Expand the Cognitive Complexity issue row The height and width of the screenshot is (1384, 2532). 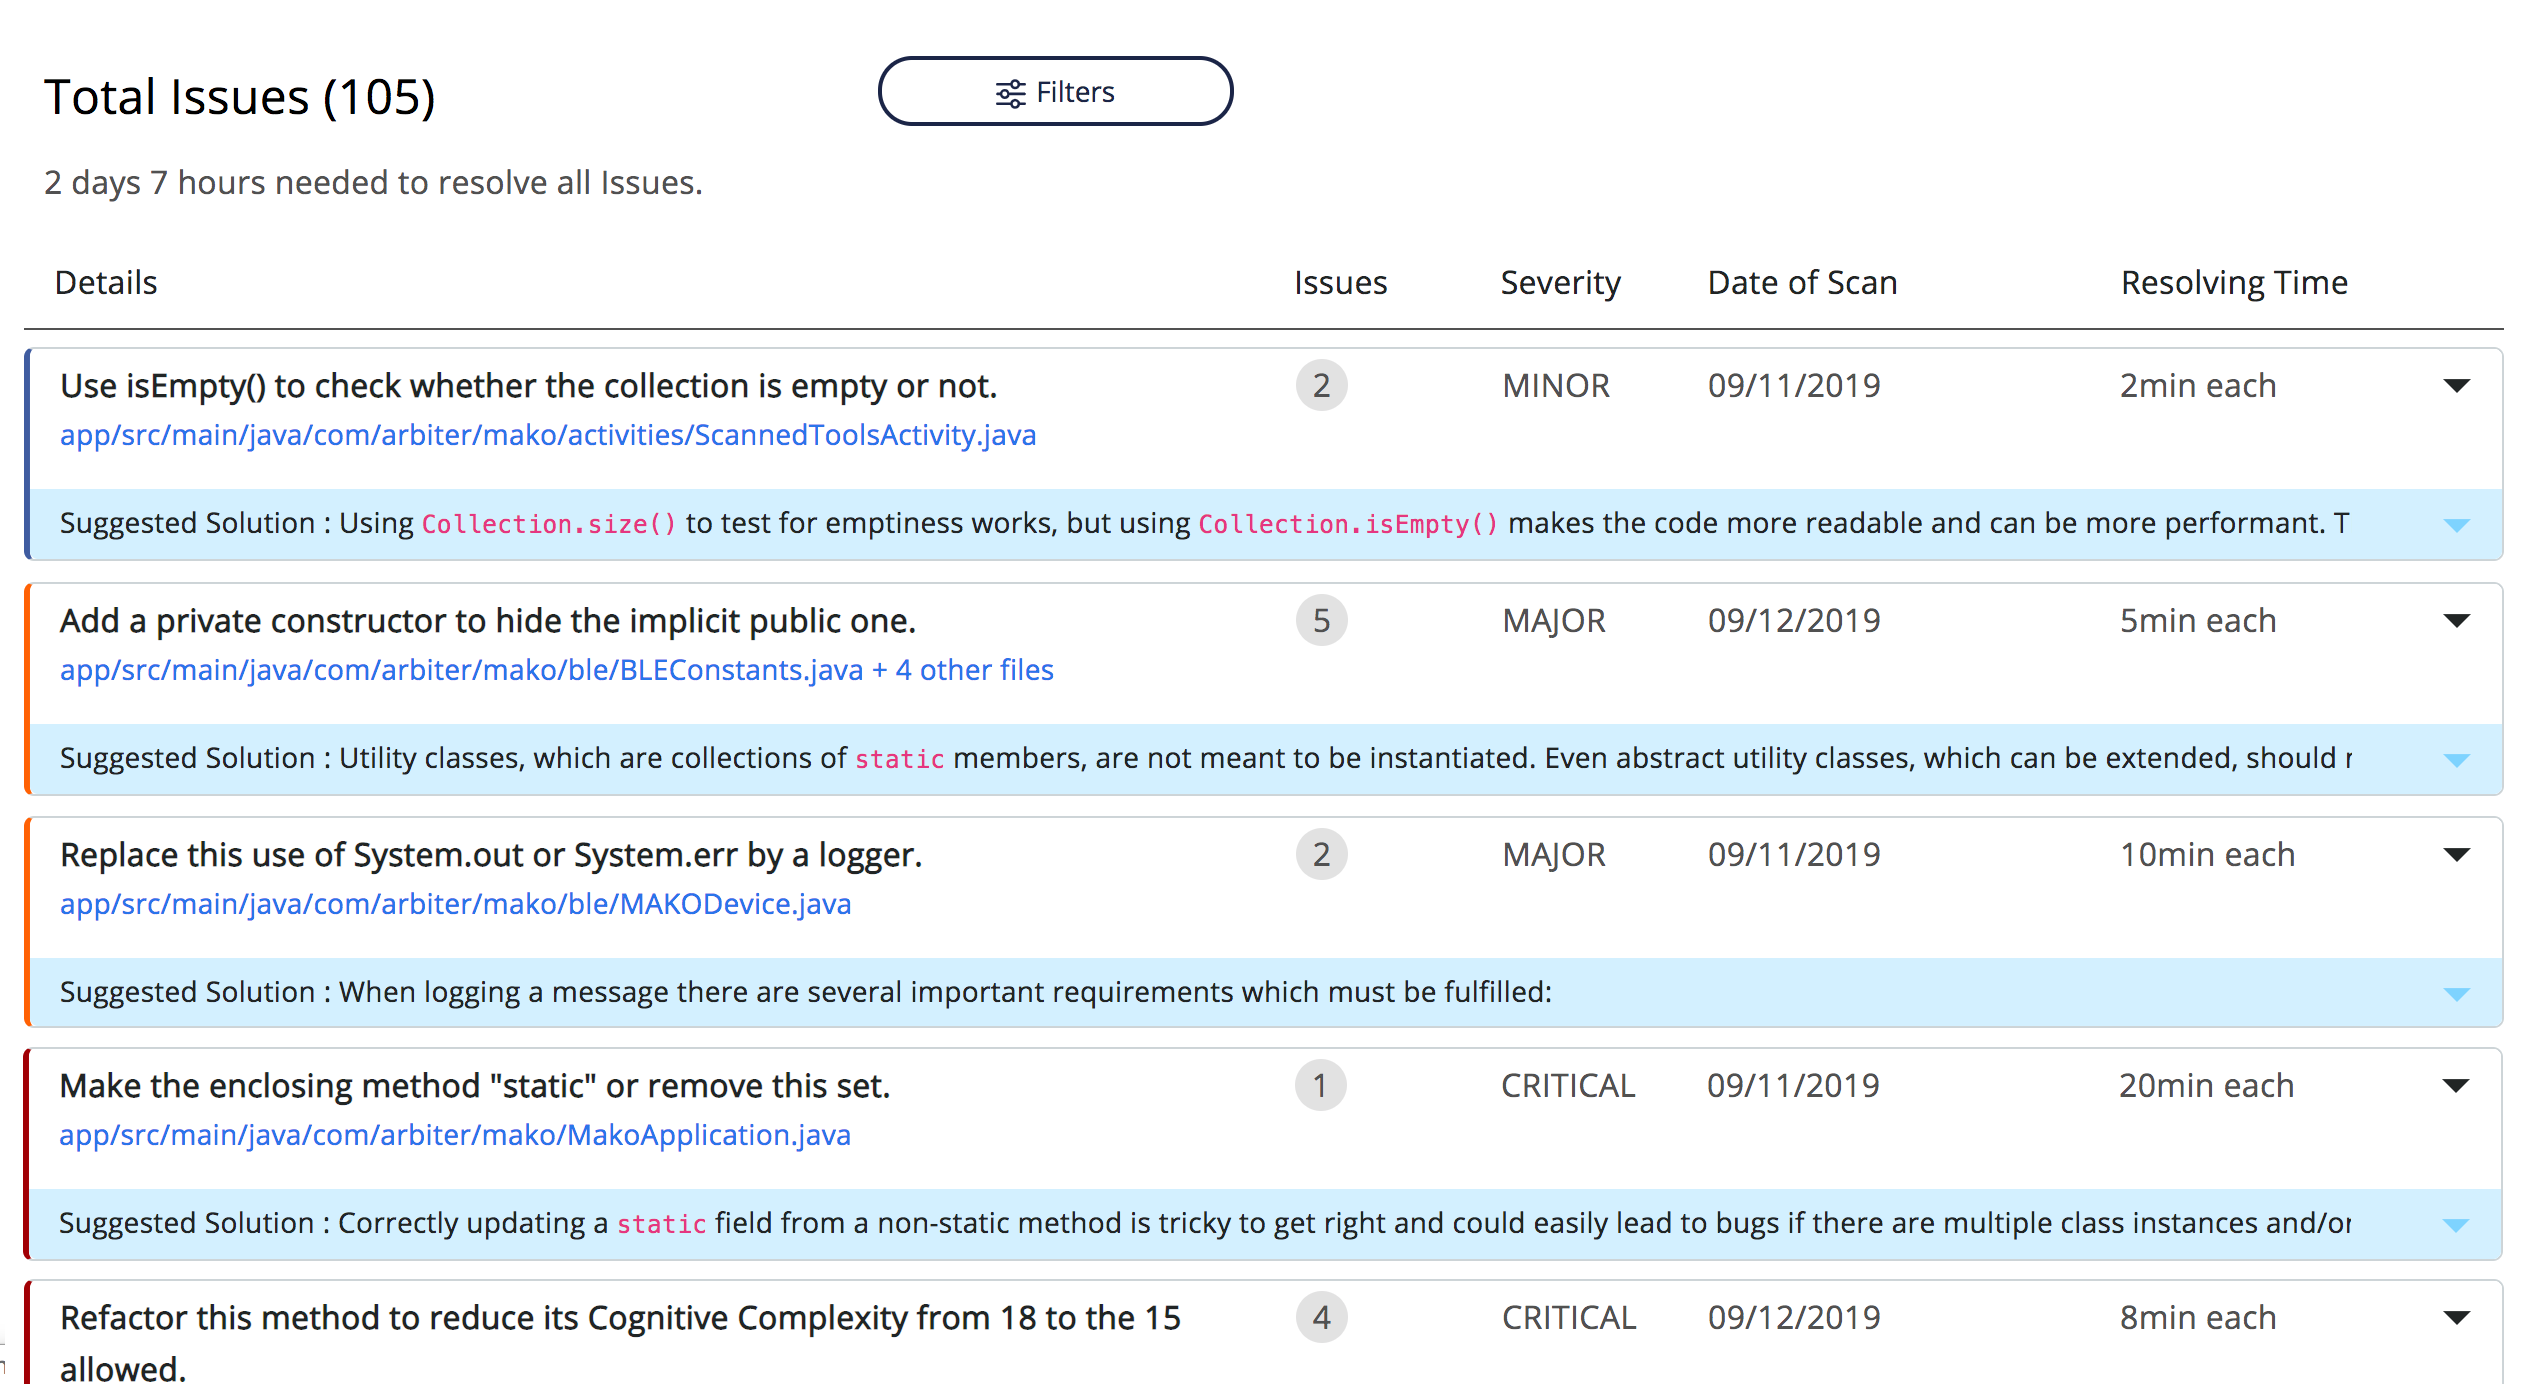click(x=2456, y=1318)
